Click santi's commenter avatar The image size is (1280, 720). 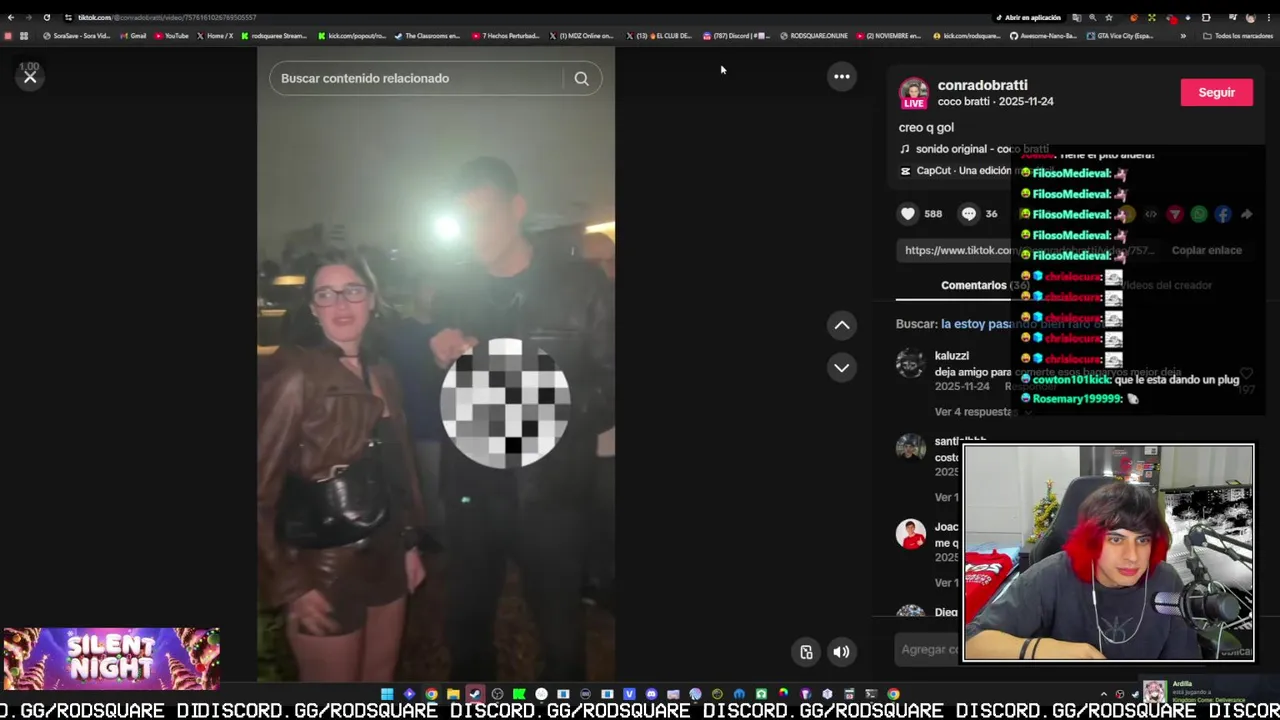[x=910, y=447]
